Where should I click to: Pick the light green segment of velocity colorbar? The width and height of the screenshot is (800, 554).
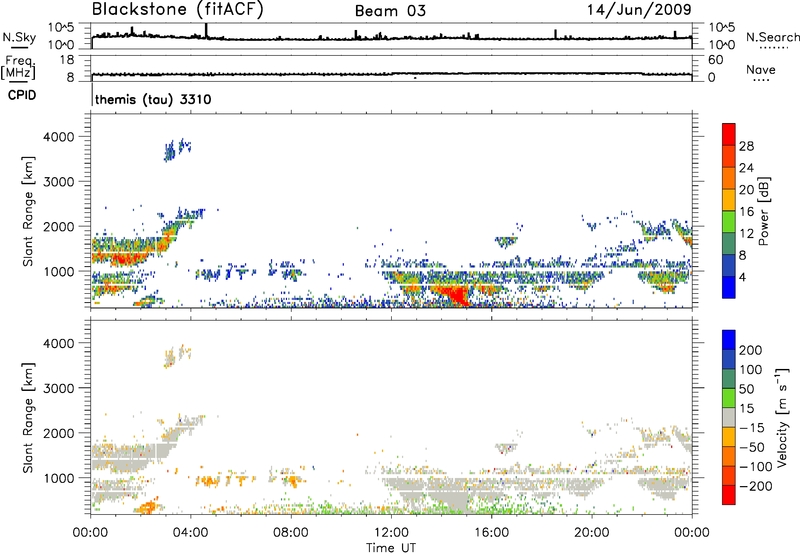(729, 398)
